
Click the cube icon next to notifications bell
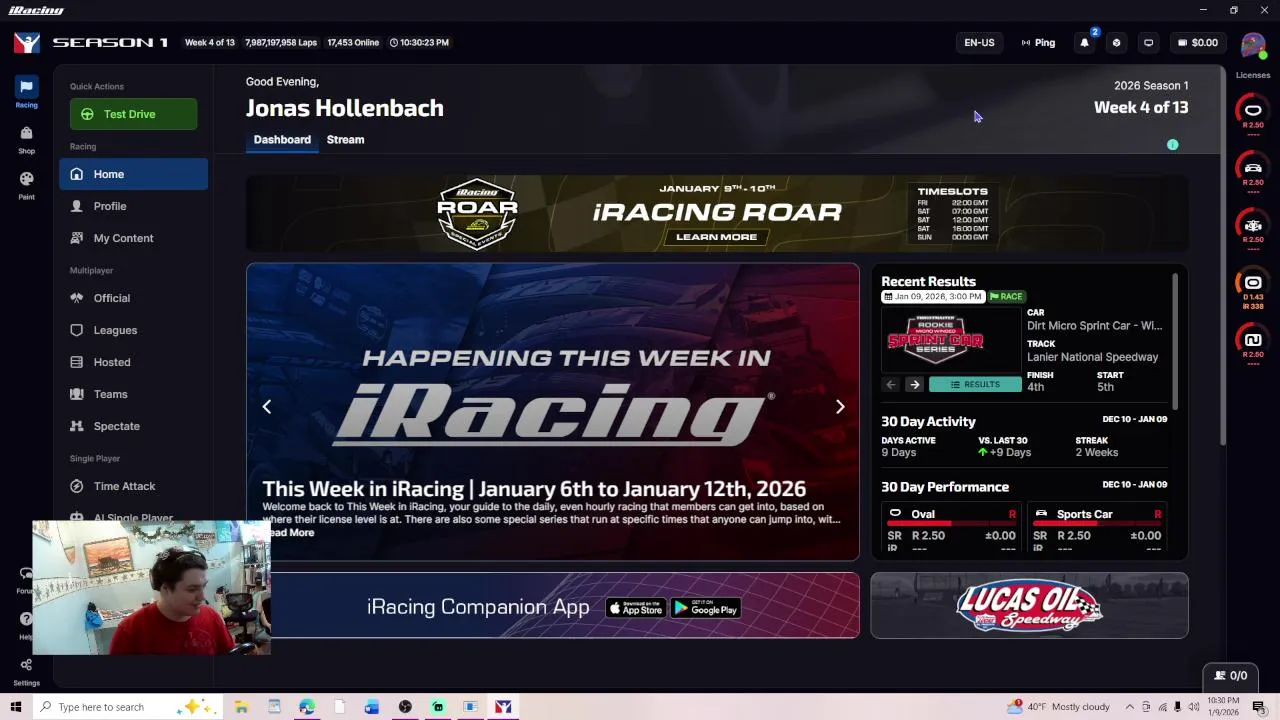point(1116,42)
